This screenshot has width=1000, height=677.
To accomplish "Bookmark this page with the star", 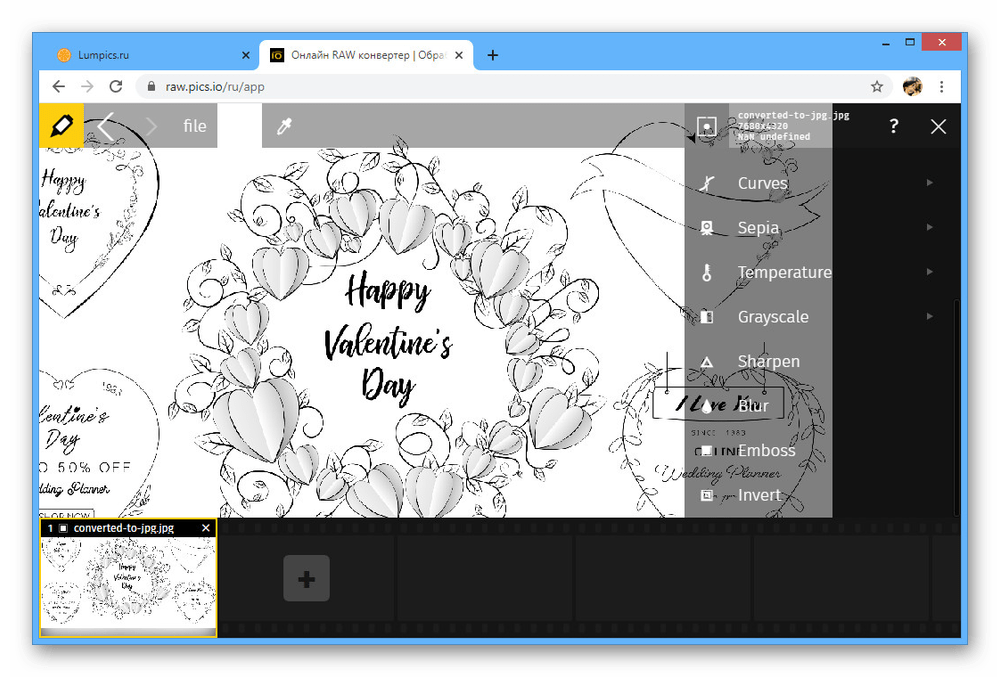I will [x=877, y=86].
